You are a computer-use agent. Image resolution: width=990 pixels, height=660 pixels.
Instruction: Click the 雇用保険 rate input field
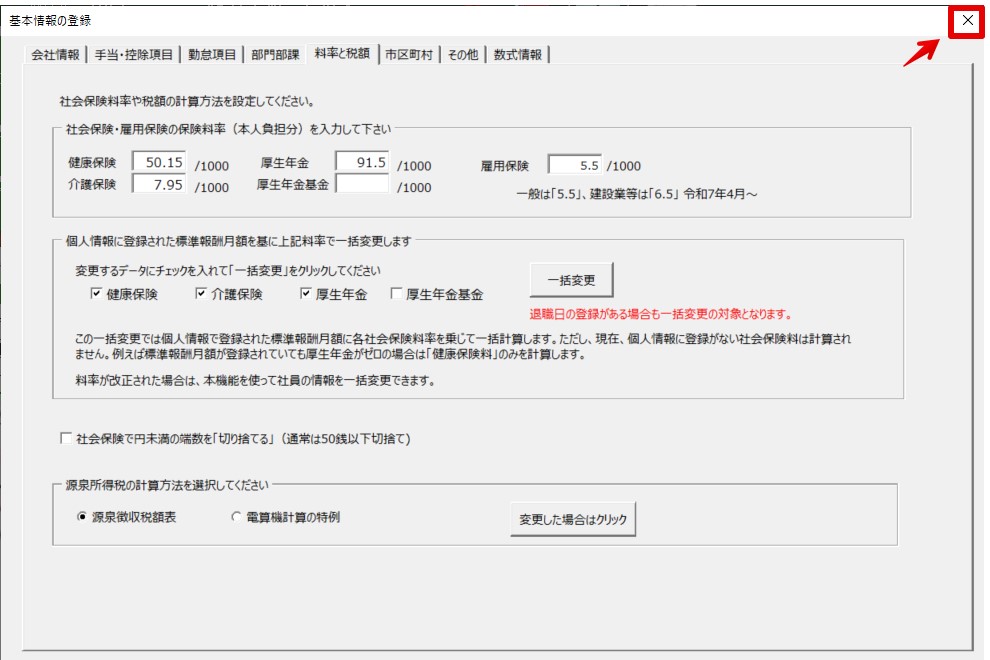[x=576, y=165]
